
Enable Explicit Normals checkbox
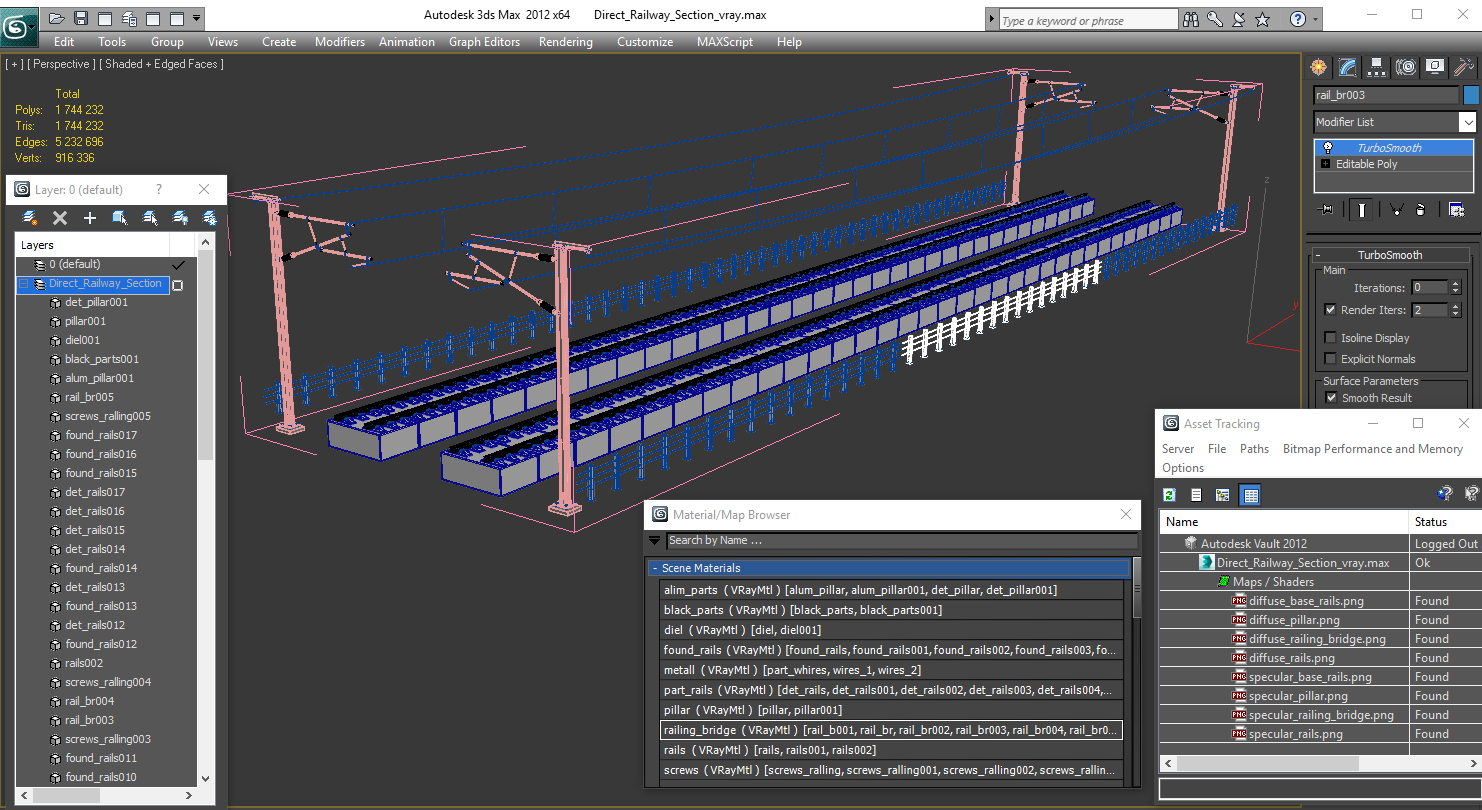(x=1330, y=359)
